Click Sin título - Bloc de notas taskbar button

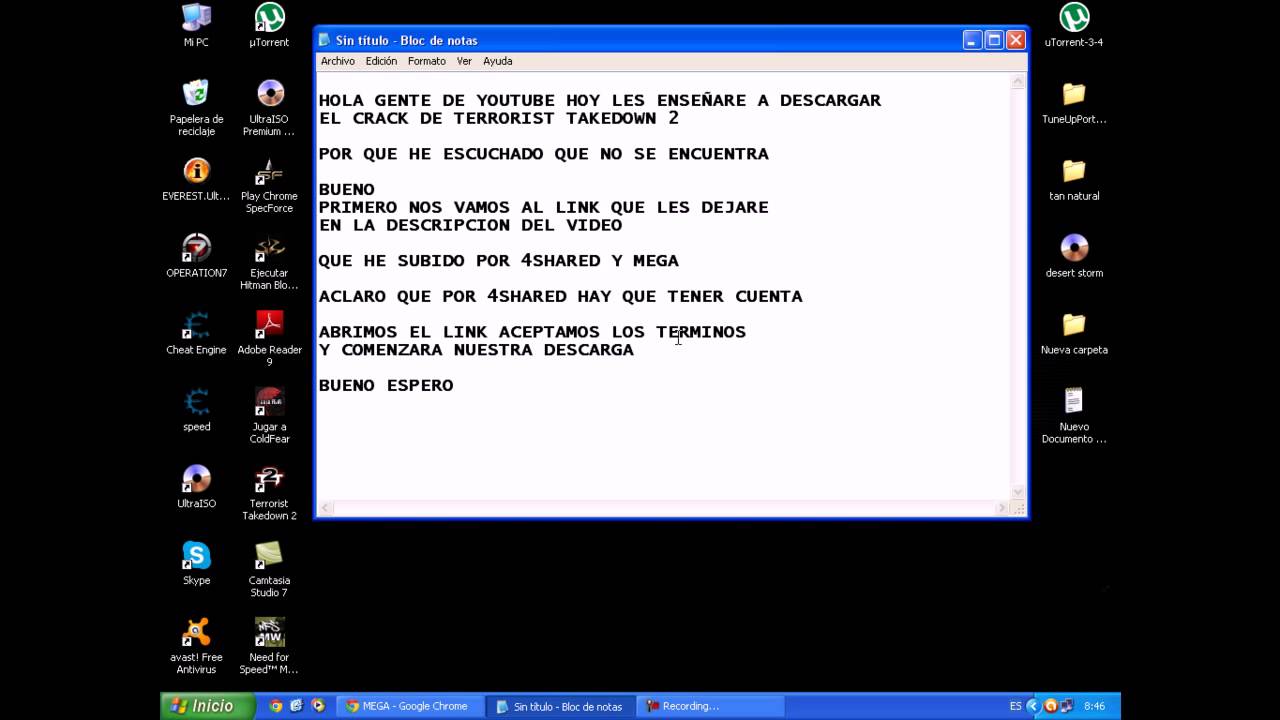(561, 706)
